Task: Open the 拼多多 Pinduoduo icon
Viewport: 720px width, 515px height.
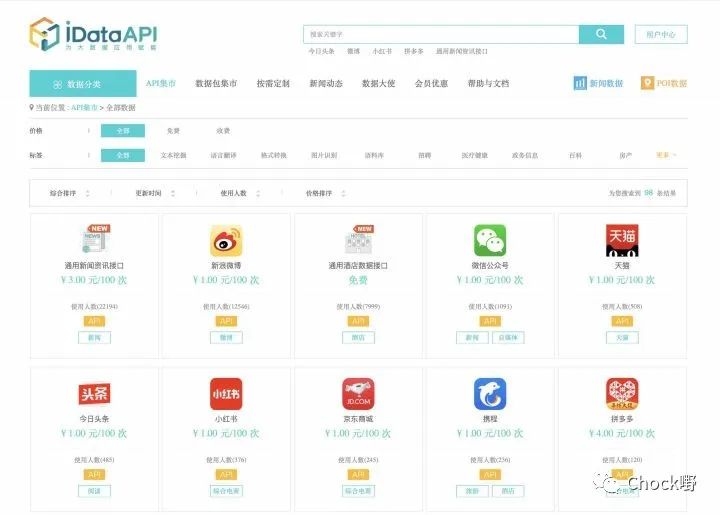Action: [622, 394]
